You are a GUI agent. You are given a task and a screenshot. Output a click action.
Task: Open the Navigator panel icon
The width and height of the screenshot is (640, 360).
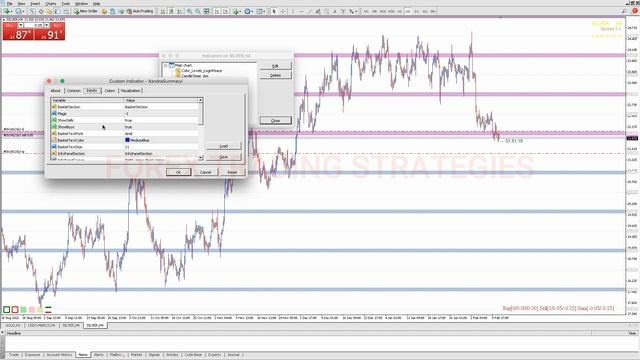[49, 11]
